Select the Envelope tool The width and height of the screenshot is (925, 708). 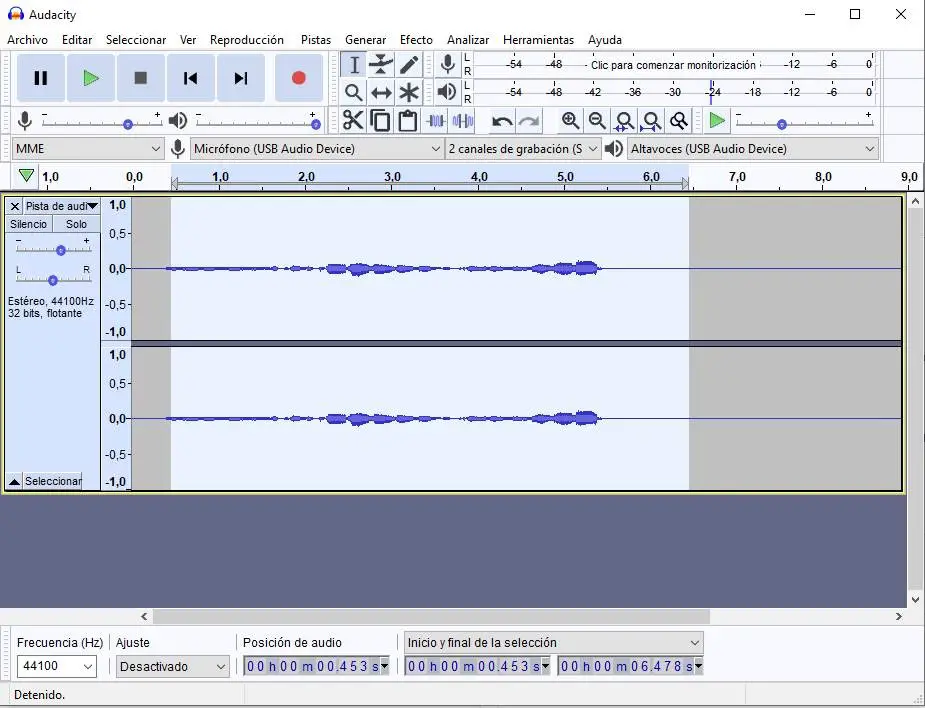tap(381, 65)
